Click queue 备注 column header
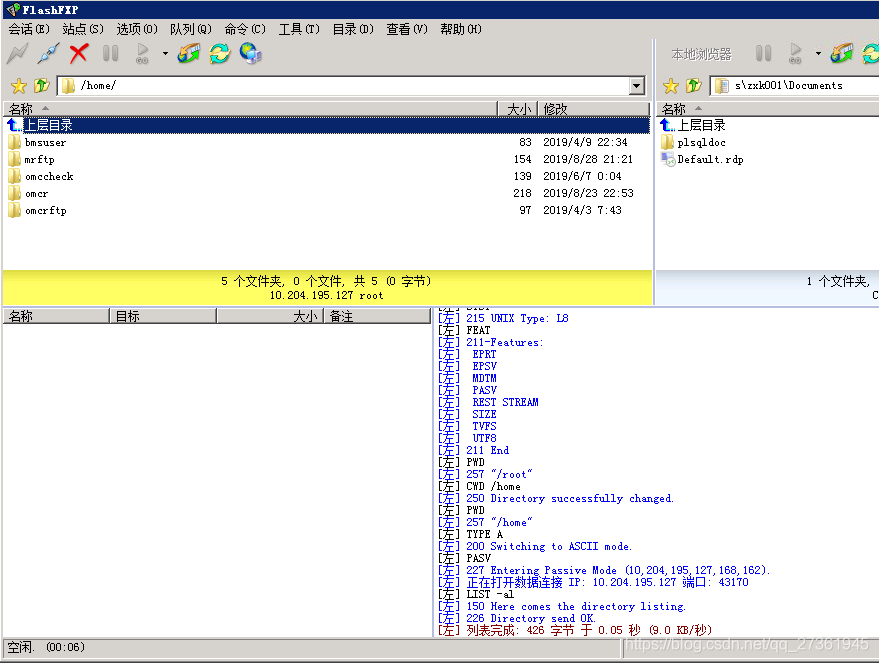This screenshot has width=879, height=663. (377, 316)
